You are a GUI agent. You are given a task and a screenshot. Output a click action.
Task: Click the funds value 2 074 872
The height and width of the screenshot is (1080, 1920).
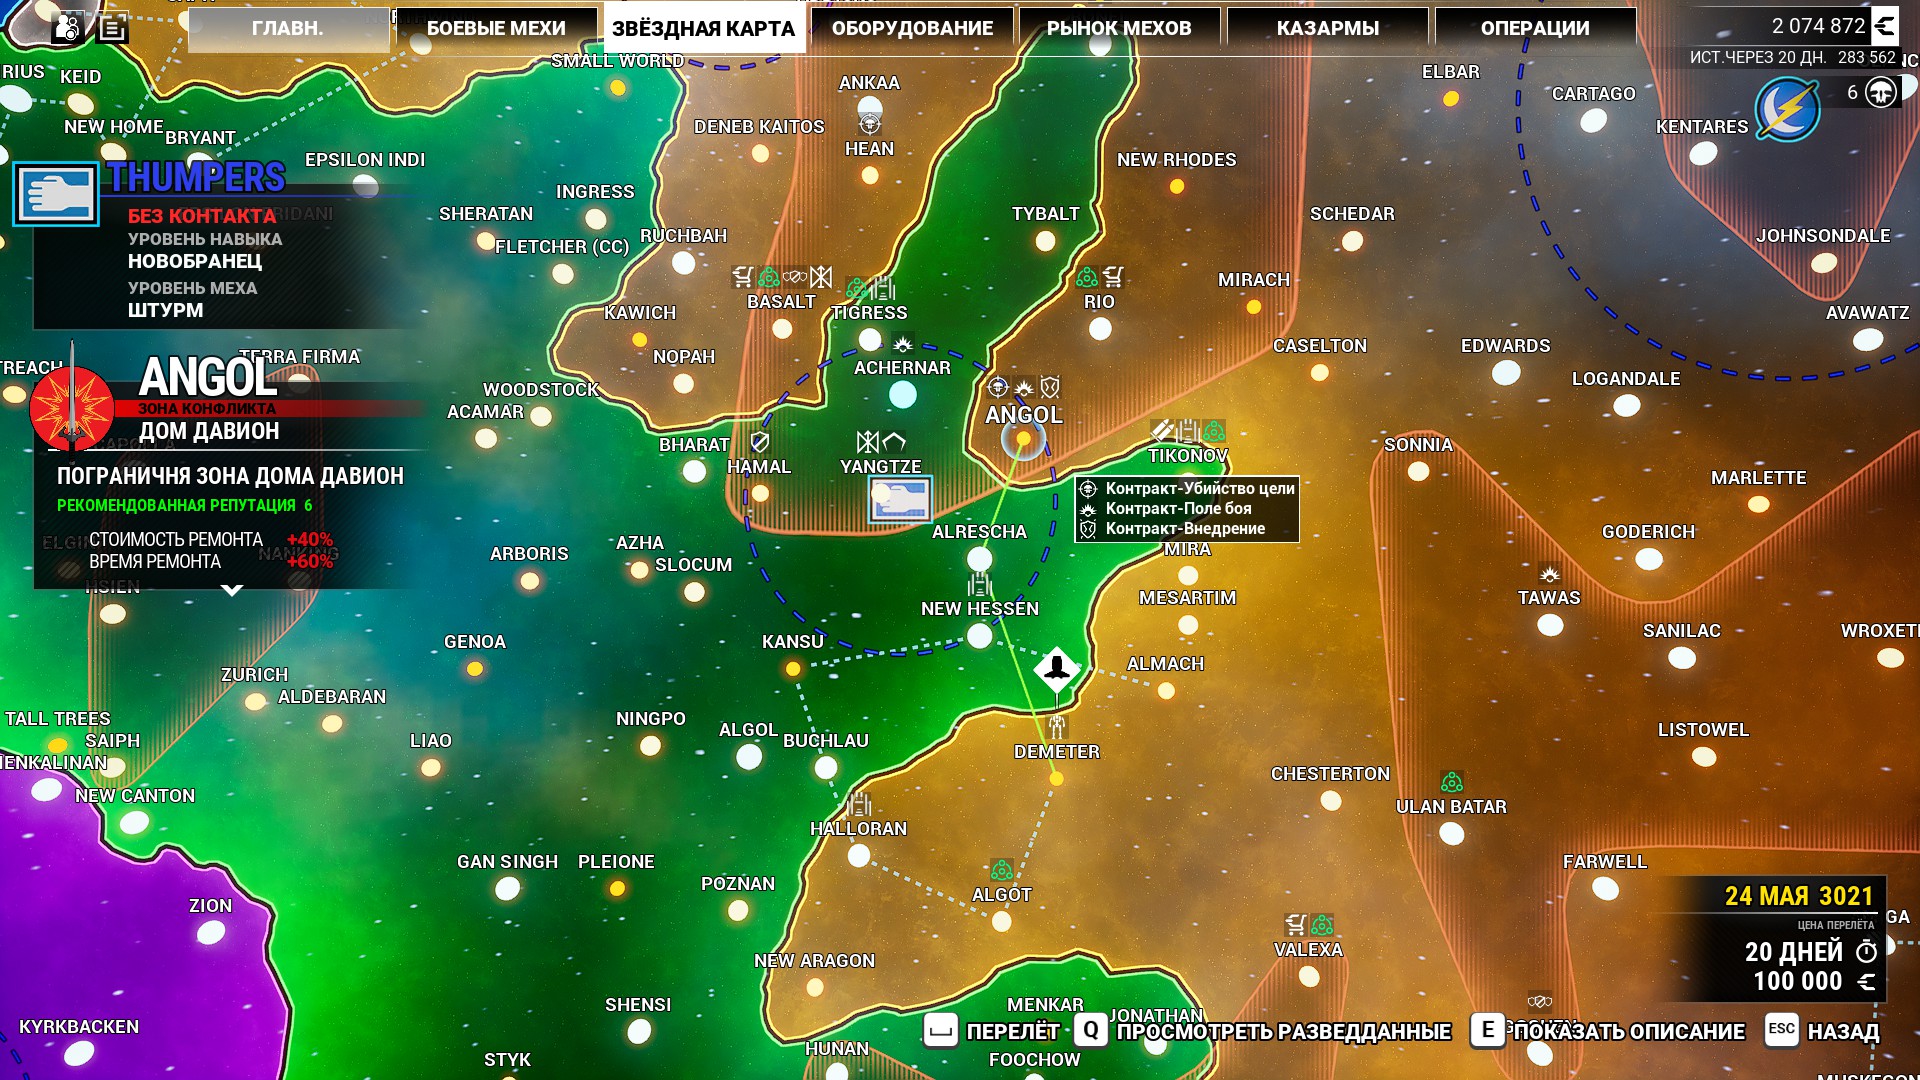[x=1819, y=26]
